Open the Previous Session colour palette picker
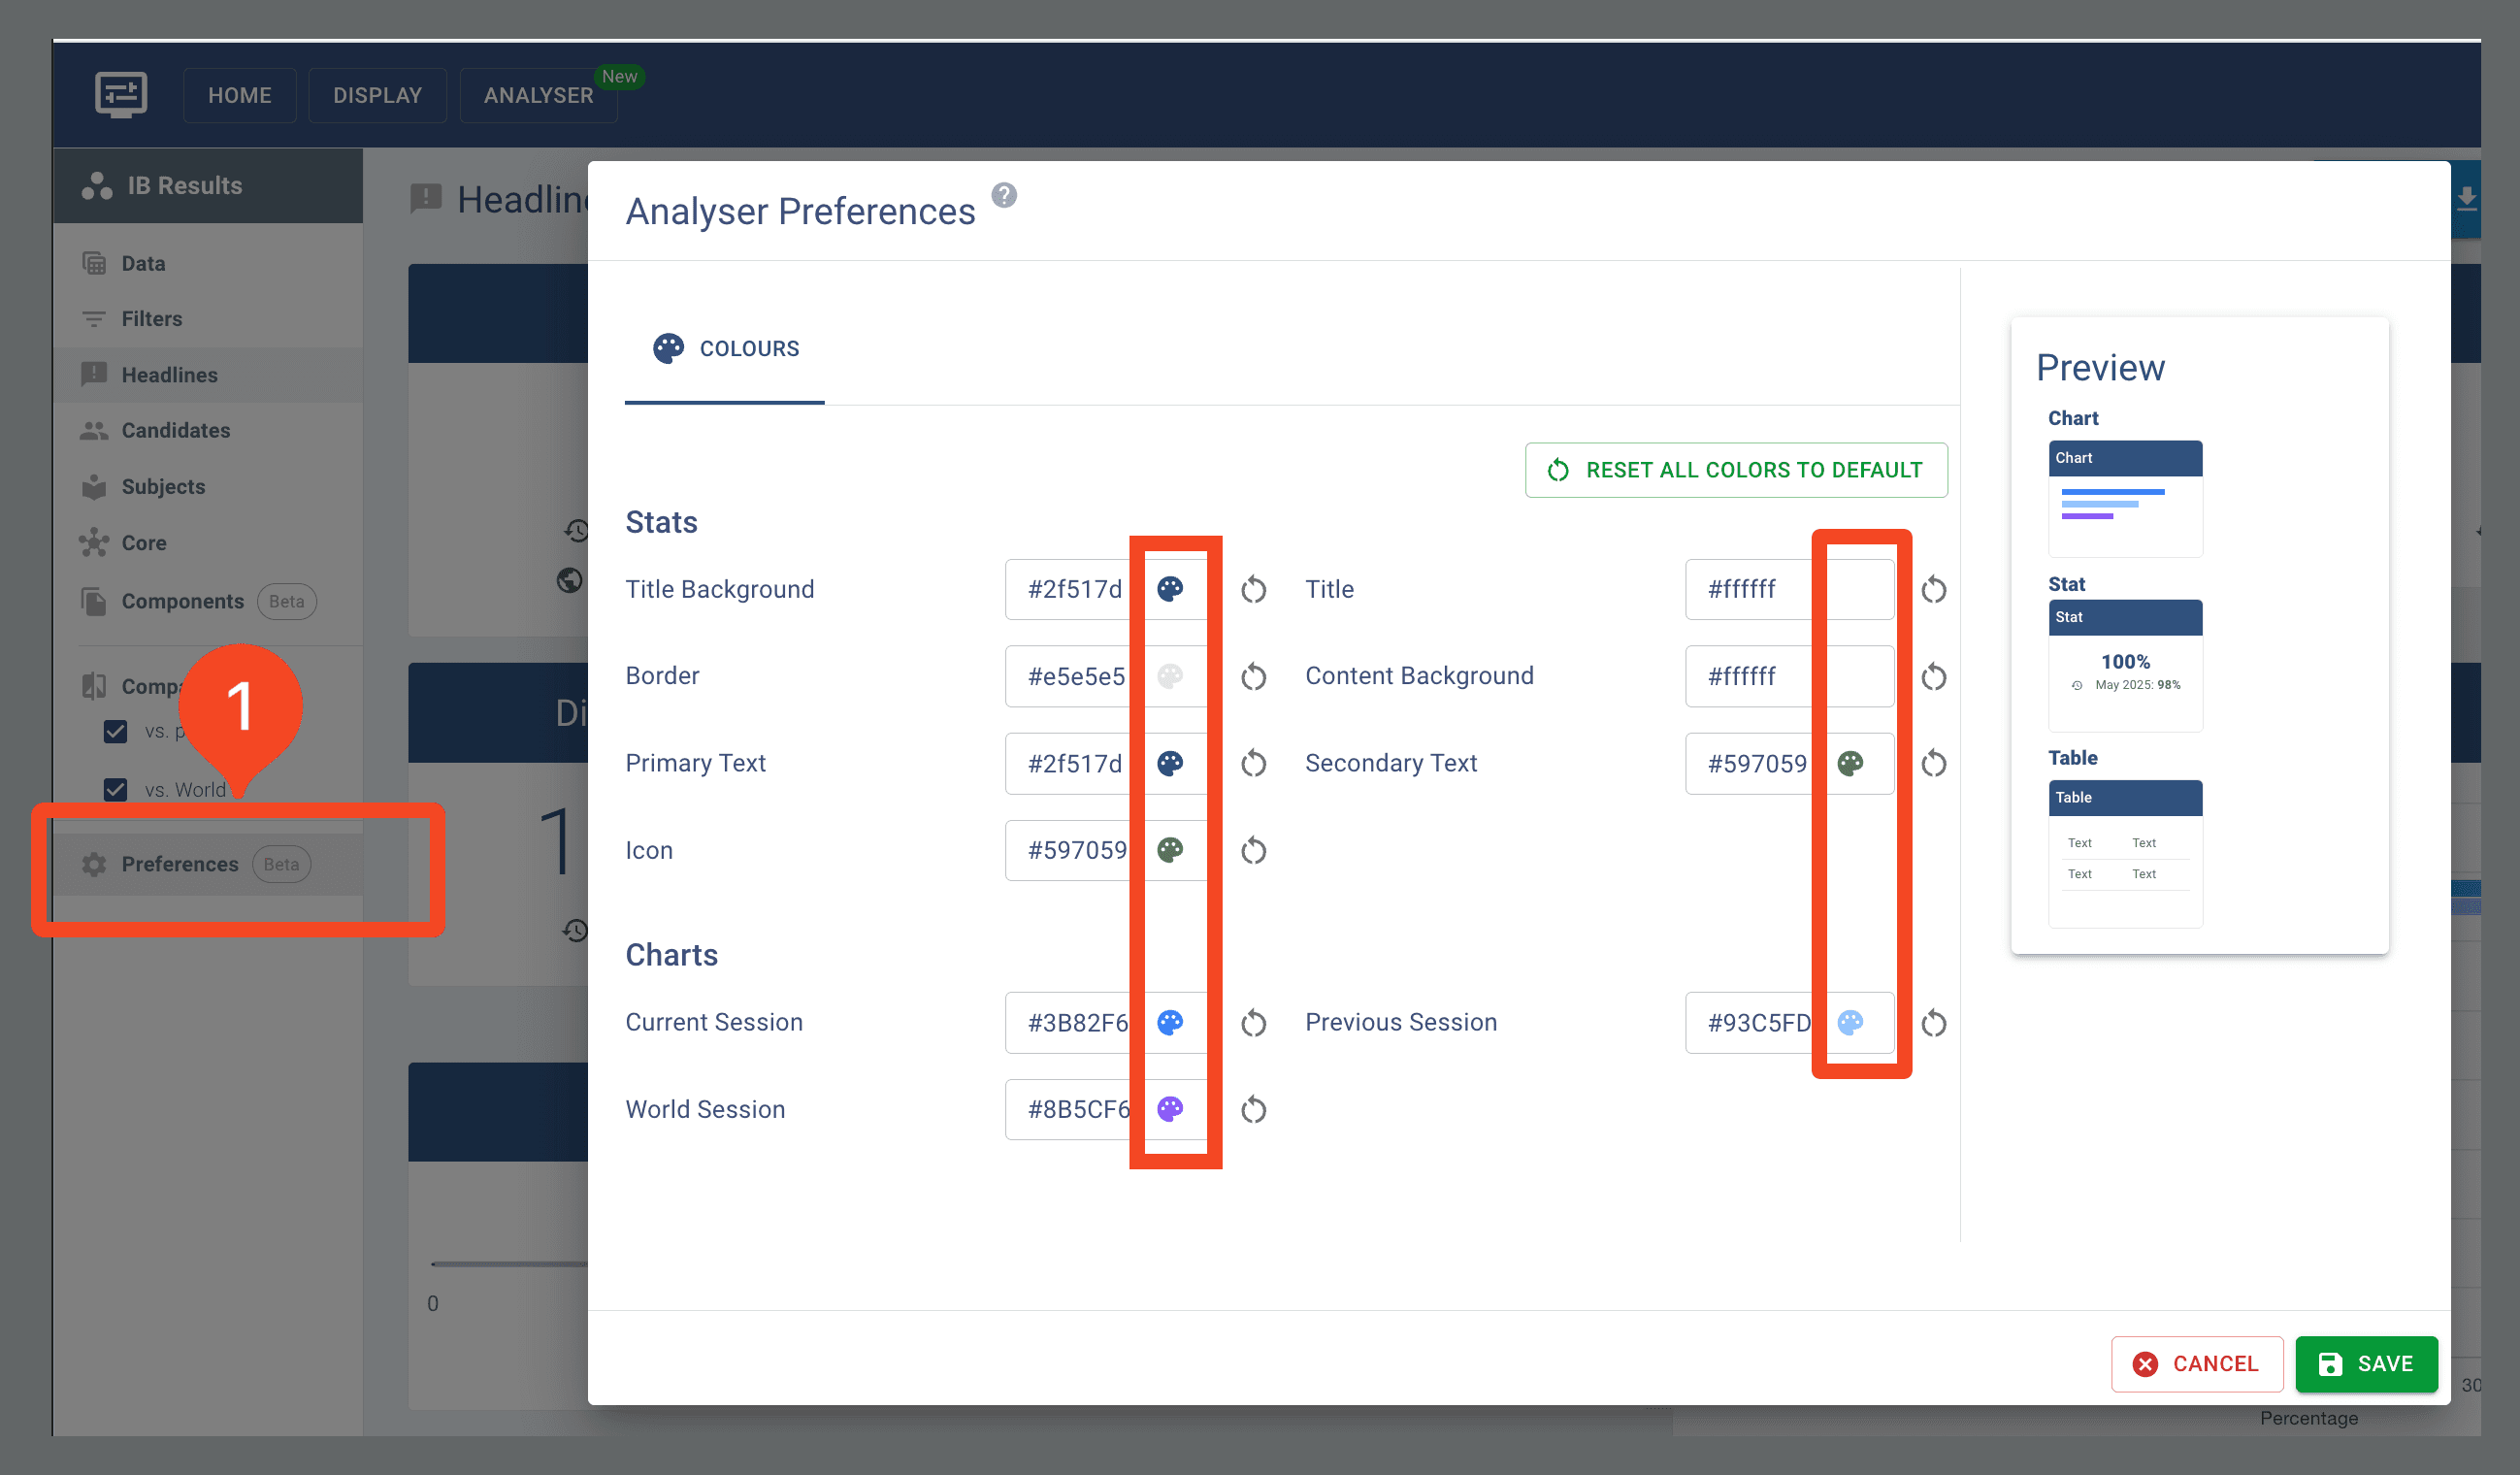The width and height of the screenshot is (2520, 1475). point(1850,1022)
